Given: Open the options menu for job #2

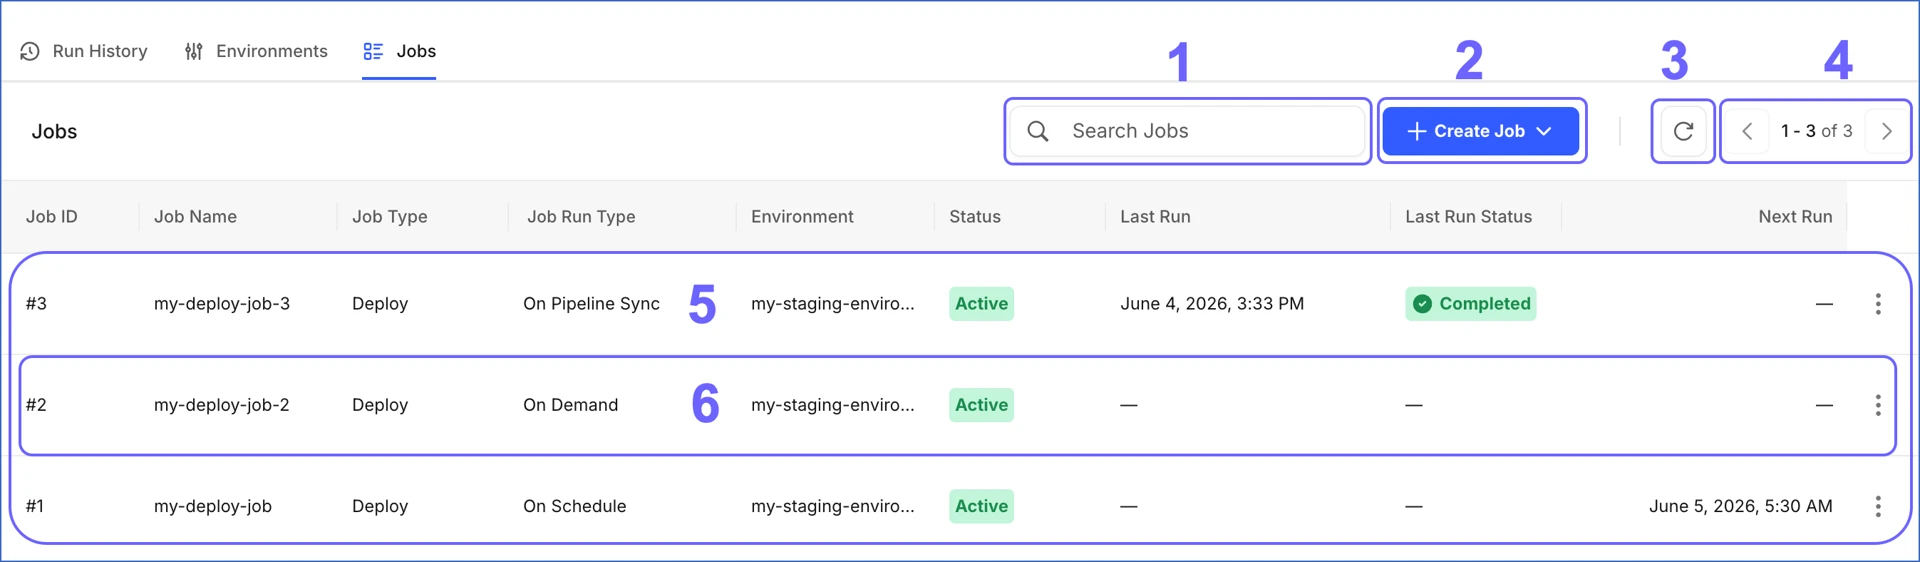Looking at the screenshot, I should [x=1878, y=405].
